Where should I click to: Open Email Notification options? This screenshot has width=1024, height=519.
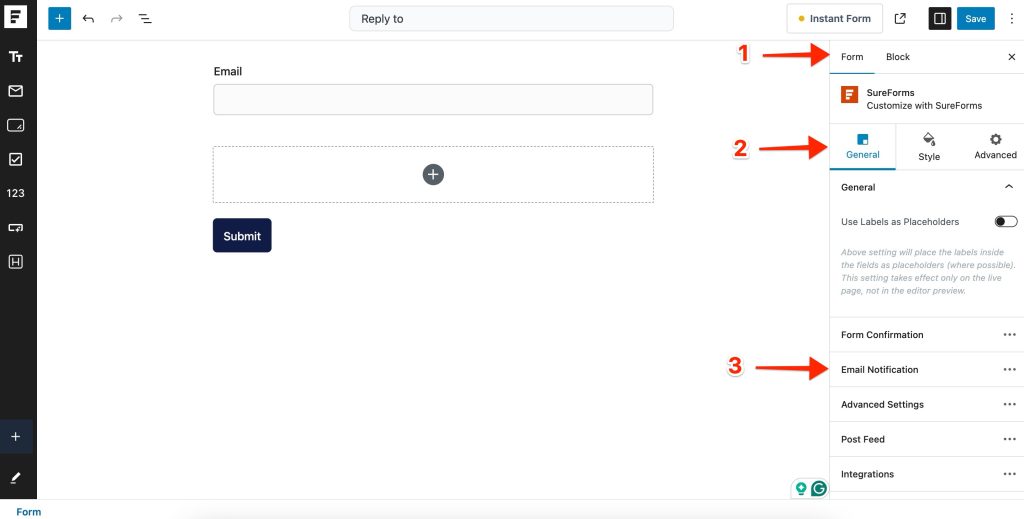click(1009, 370)
